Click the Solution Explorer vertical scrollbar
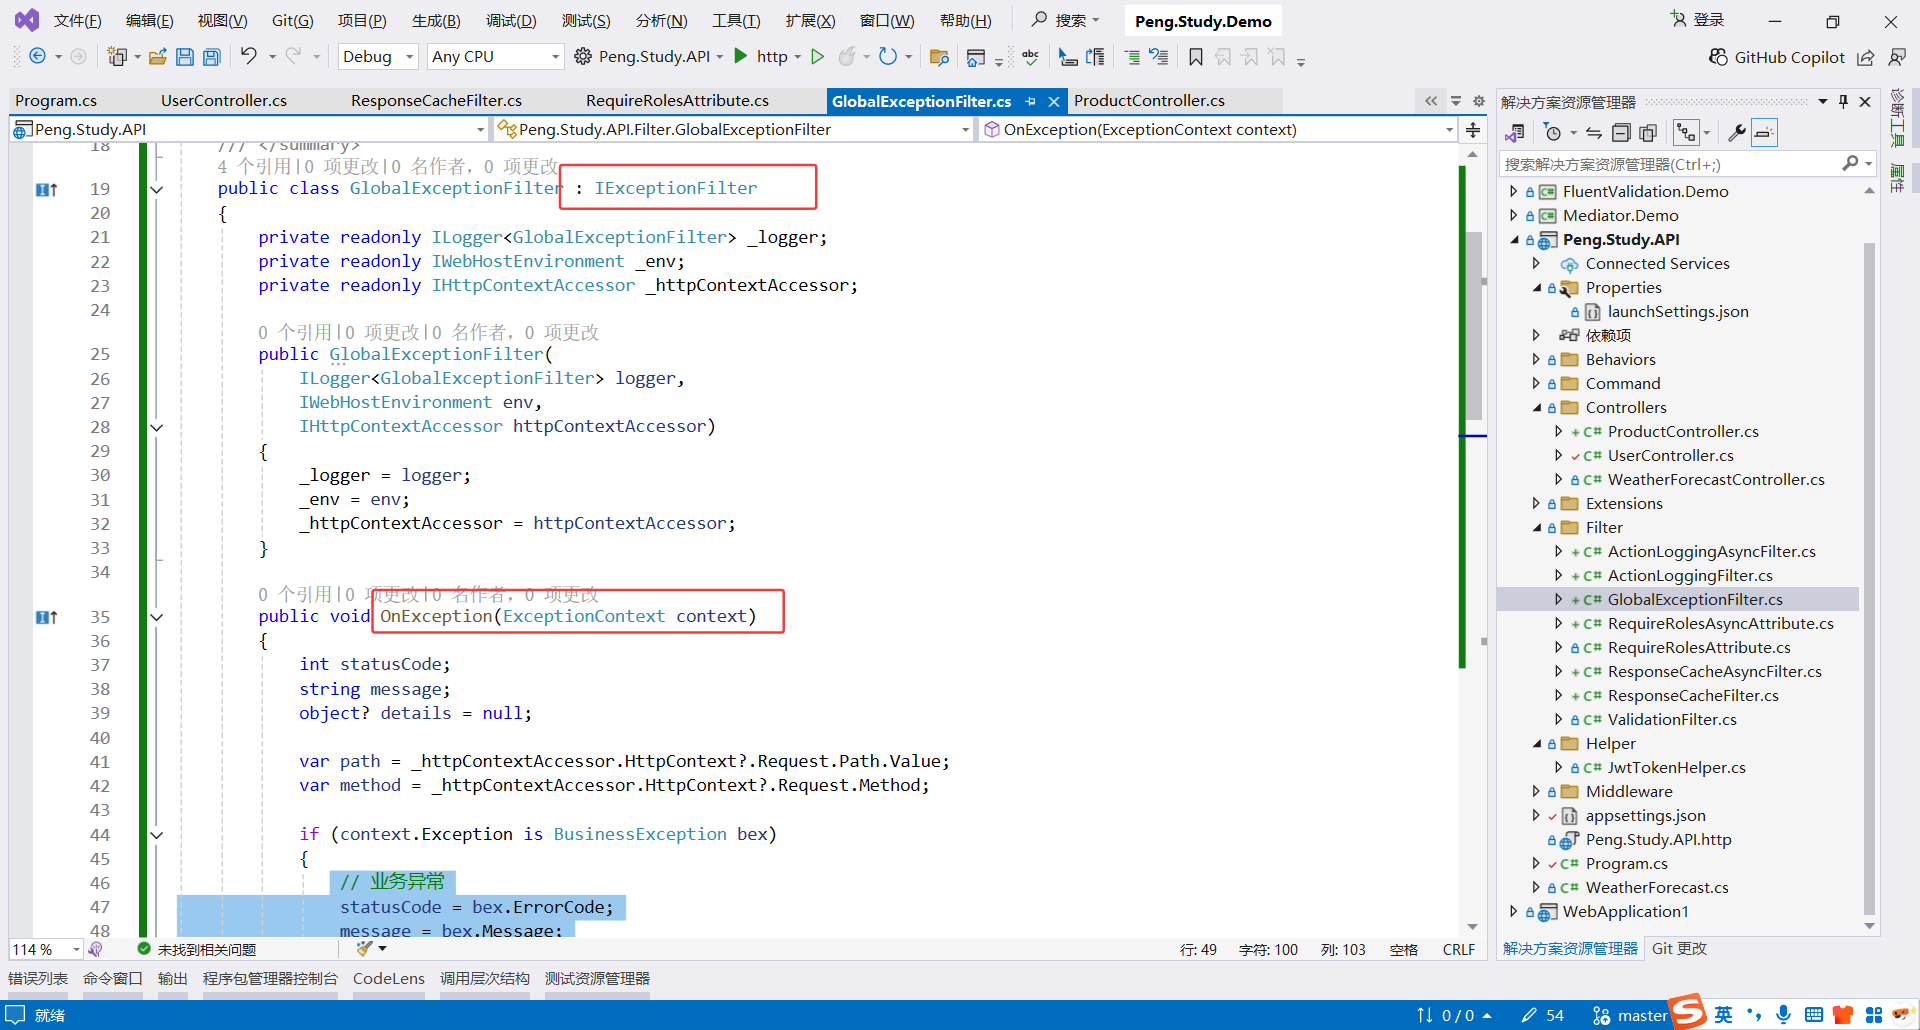This screenshot has width=1920, height=1030. (1869, 578)
